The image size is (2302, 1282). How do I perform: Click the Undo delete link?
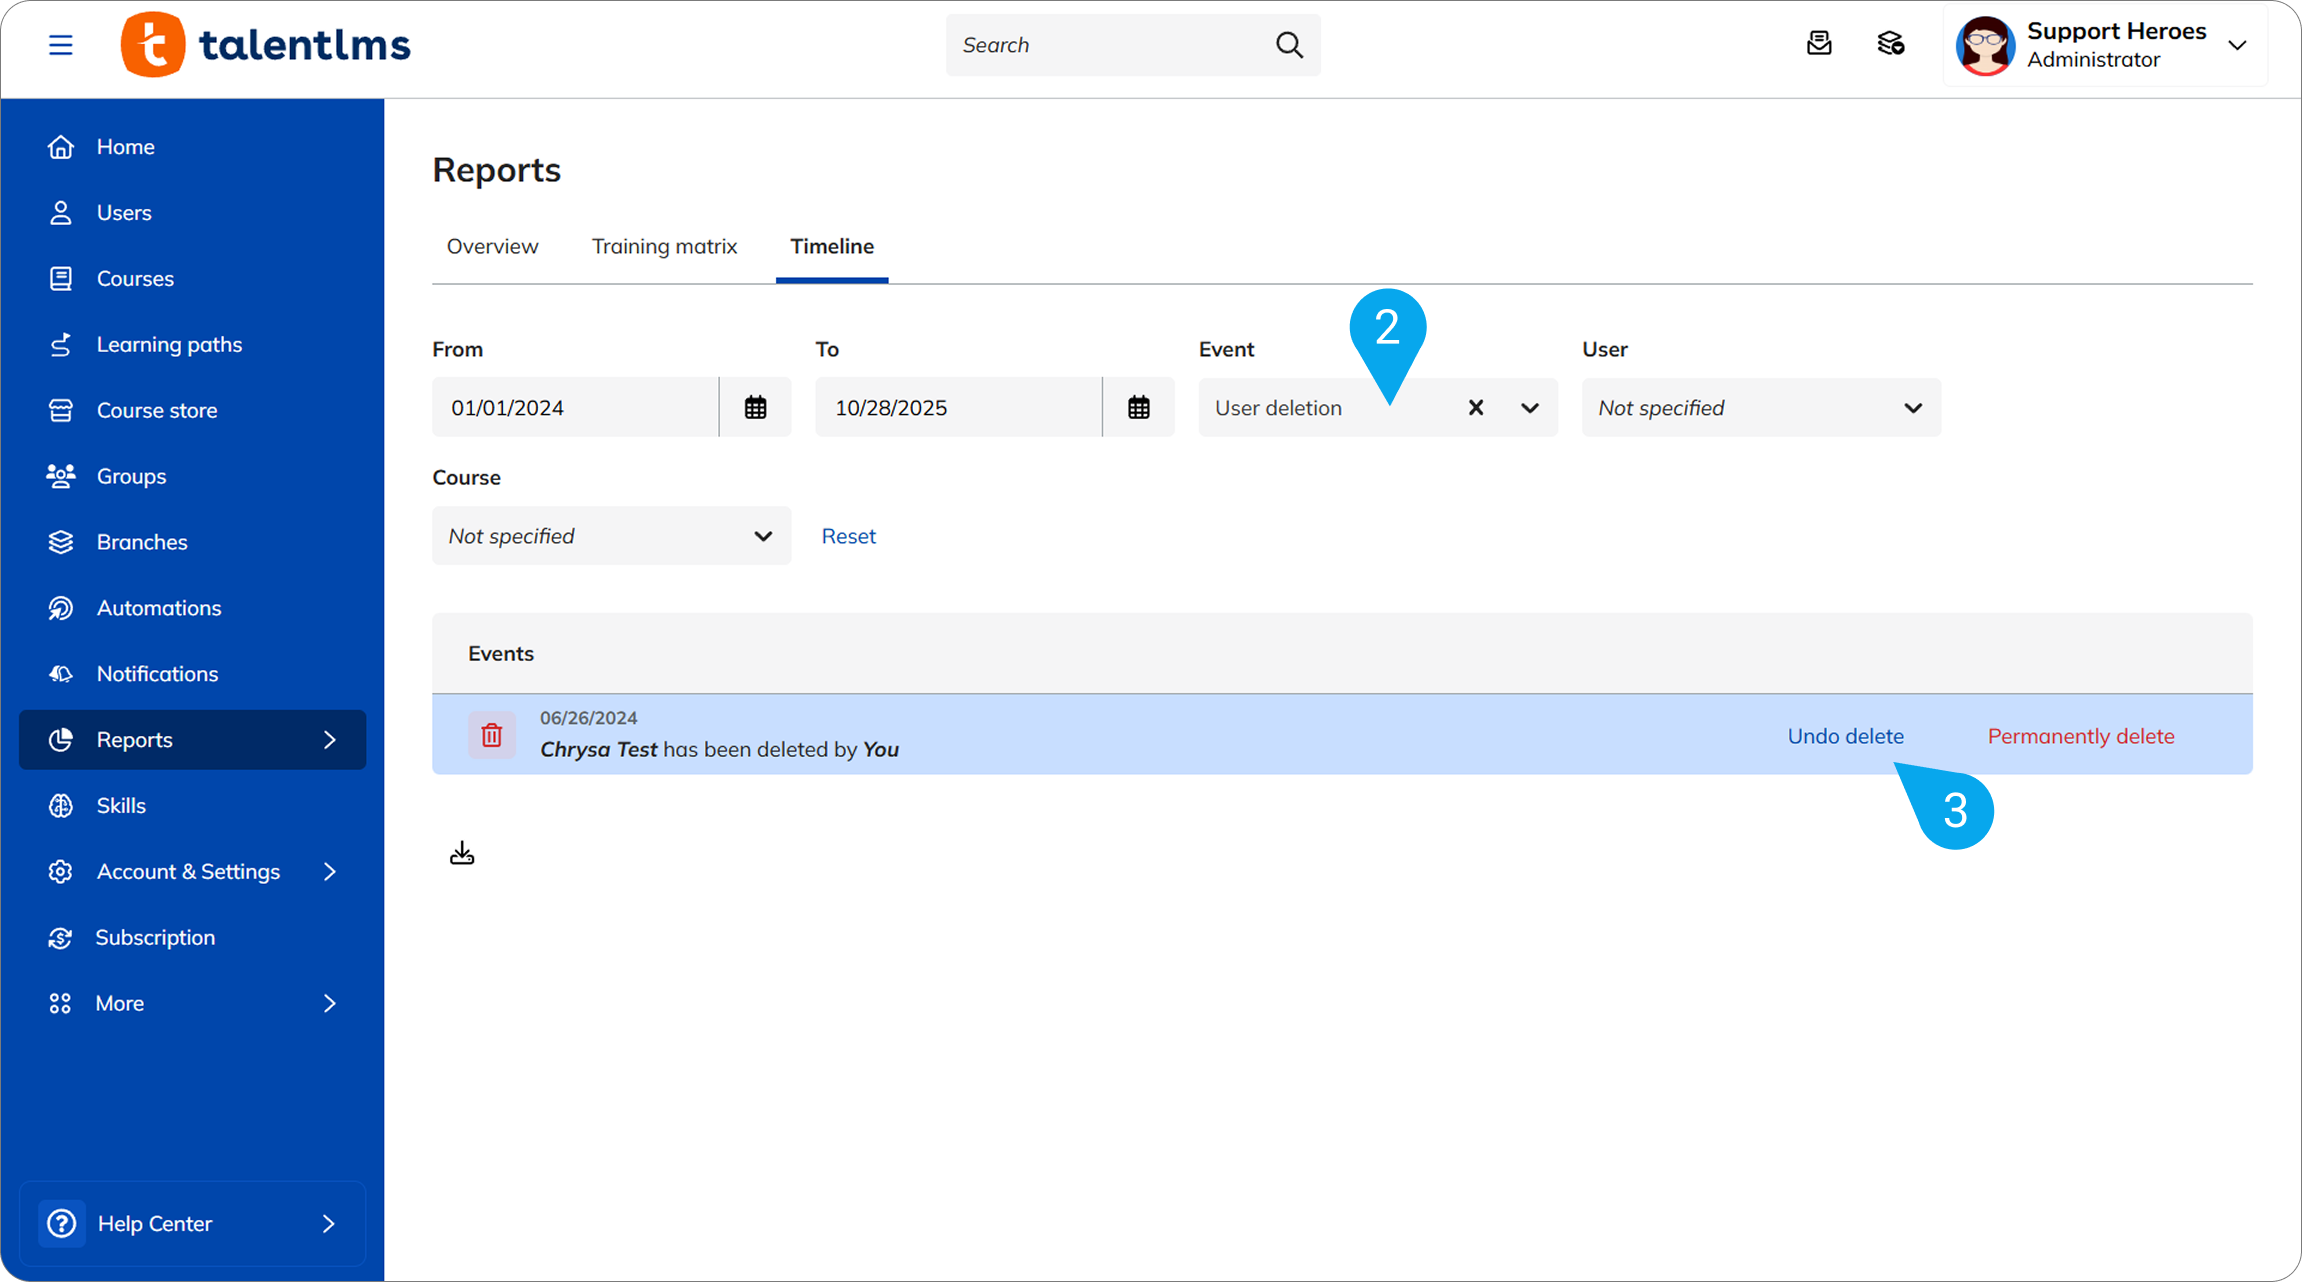click(x=1845, y=736)
